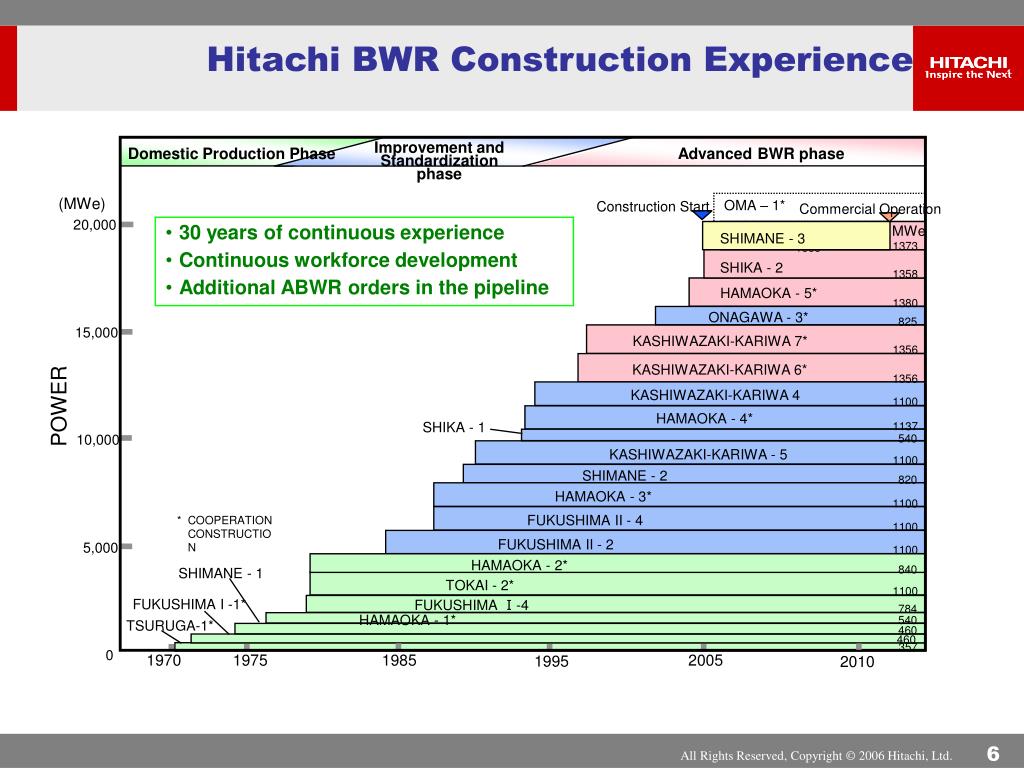The image size is (1024, 768).
Task: Click the 1995 year label
Action: tap(551, 662)
